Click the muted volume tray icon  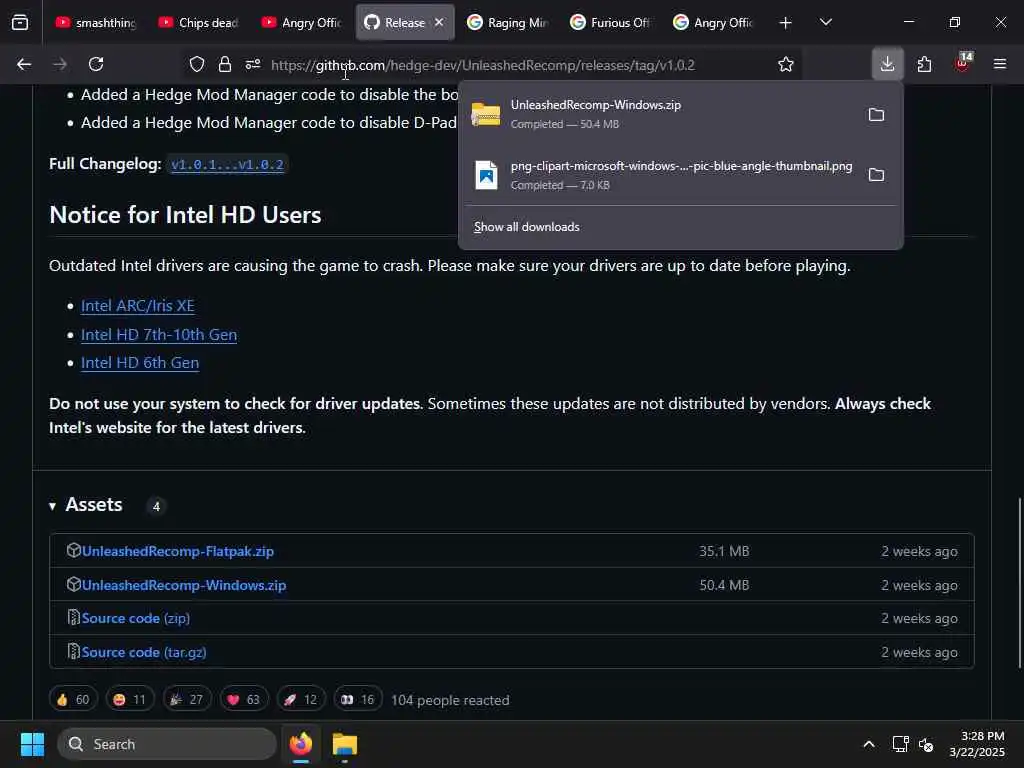[x=926, y=744]
